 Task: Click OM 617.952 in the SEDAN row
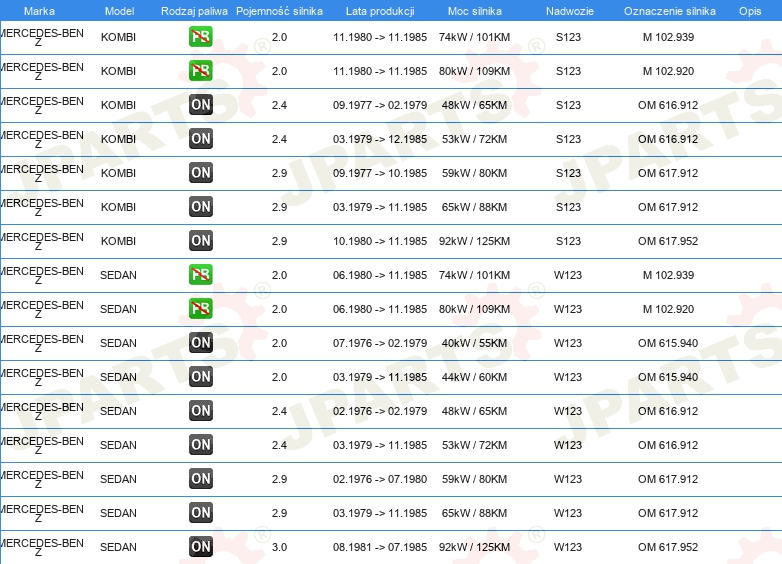point(668,547)
